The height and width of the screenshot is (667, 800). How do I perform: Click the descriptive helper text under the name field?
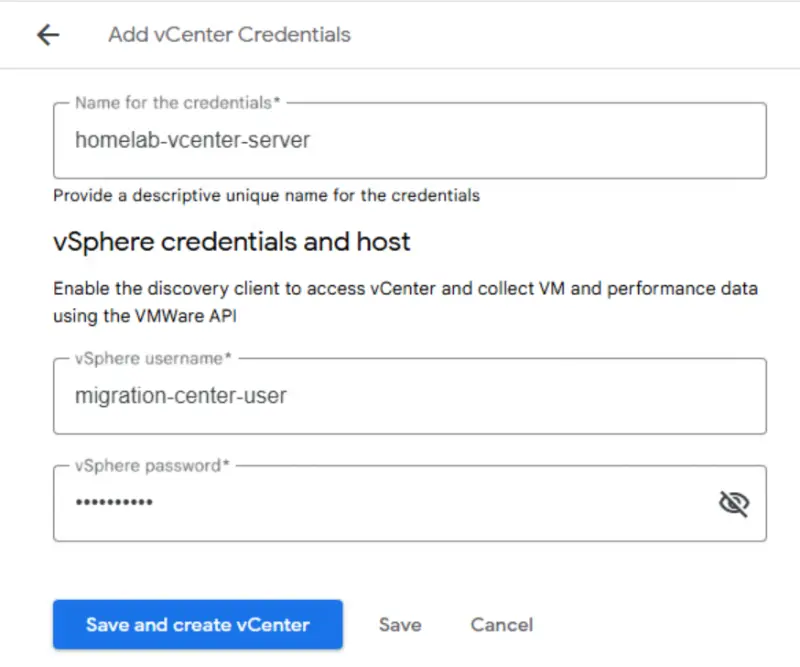tap(266, 195)
